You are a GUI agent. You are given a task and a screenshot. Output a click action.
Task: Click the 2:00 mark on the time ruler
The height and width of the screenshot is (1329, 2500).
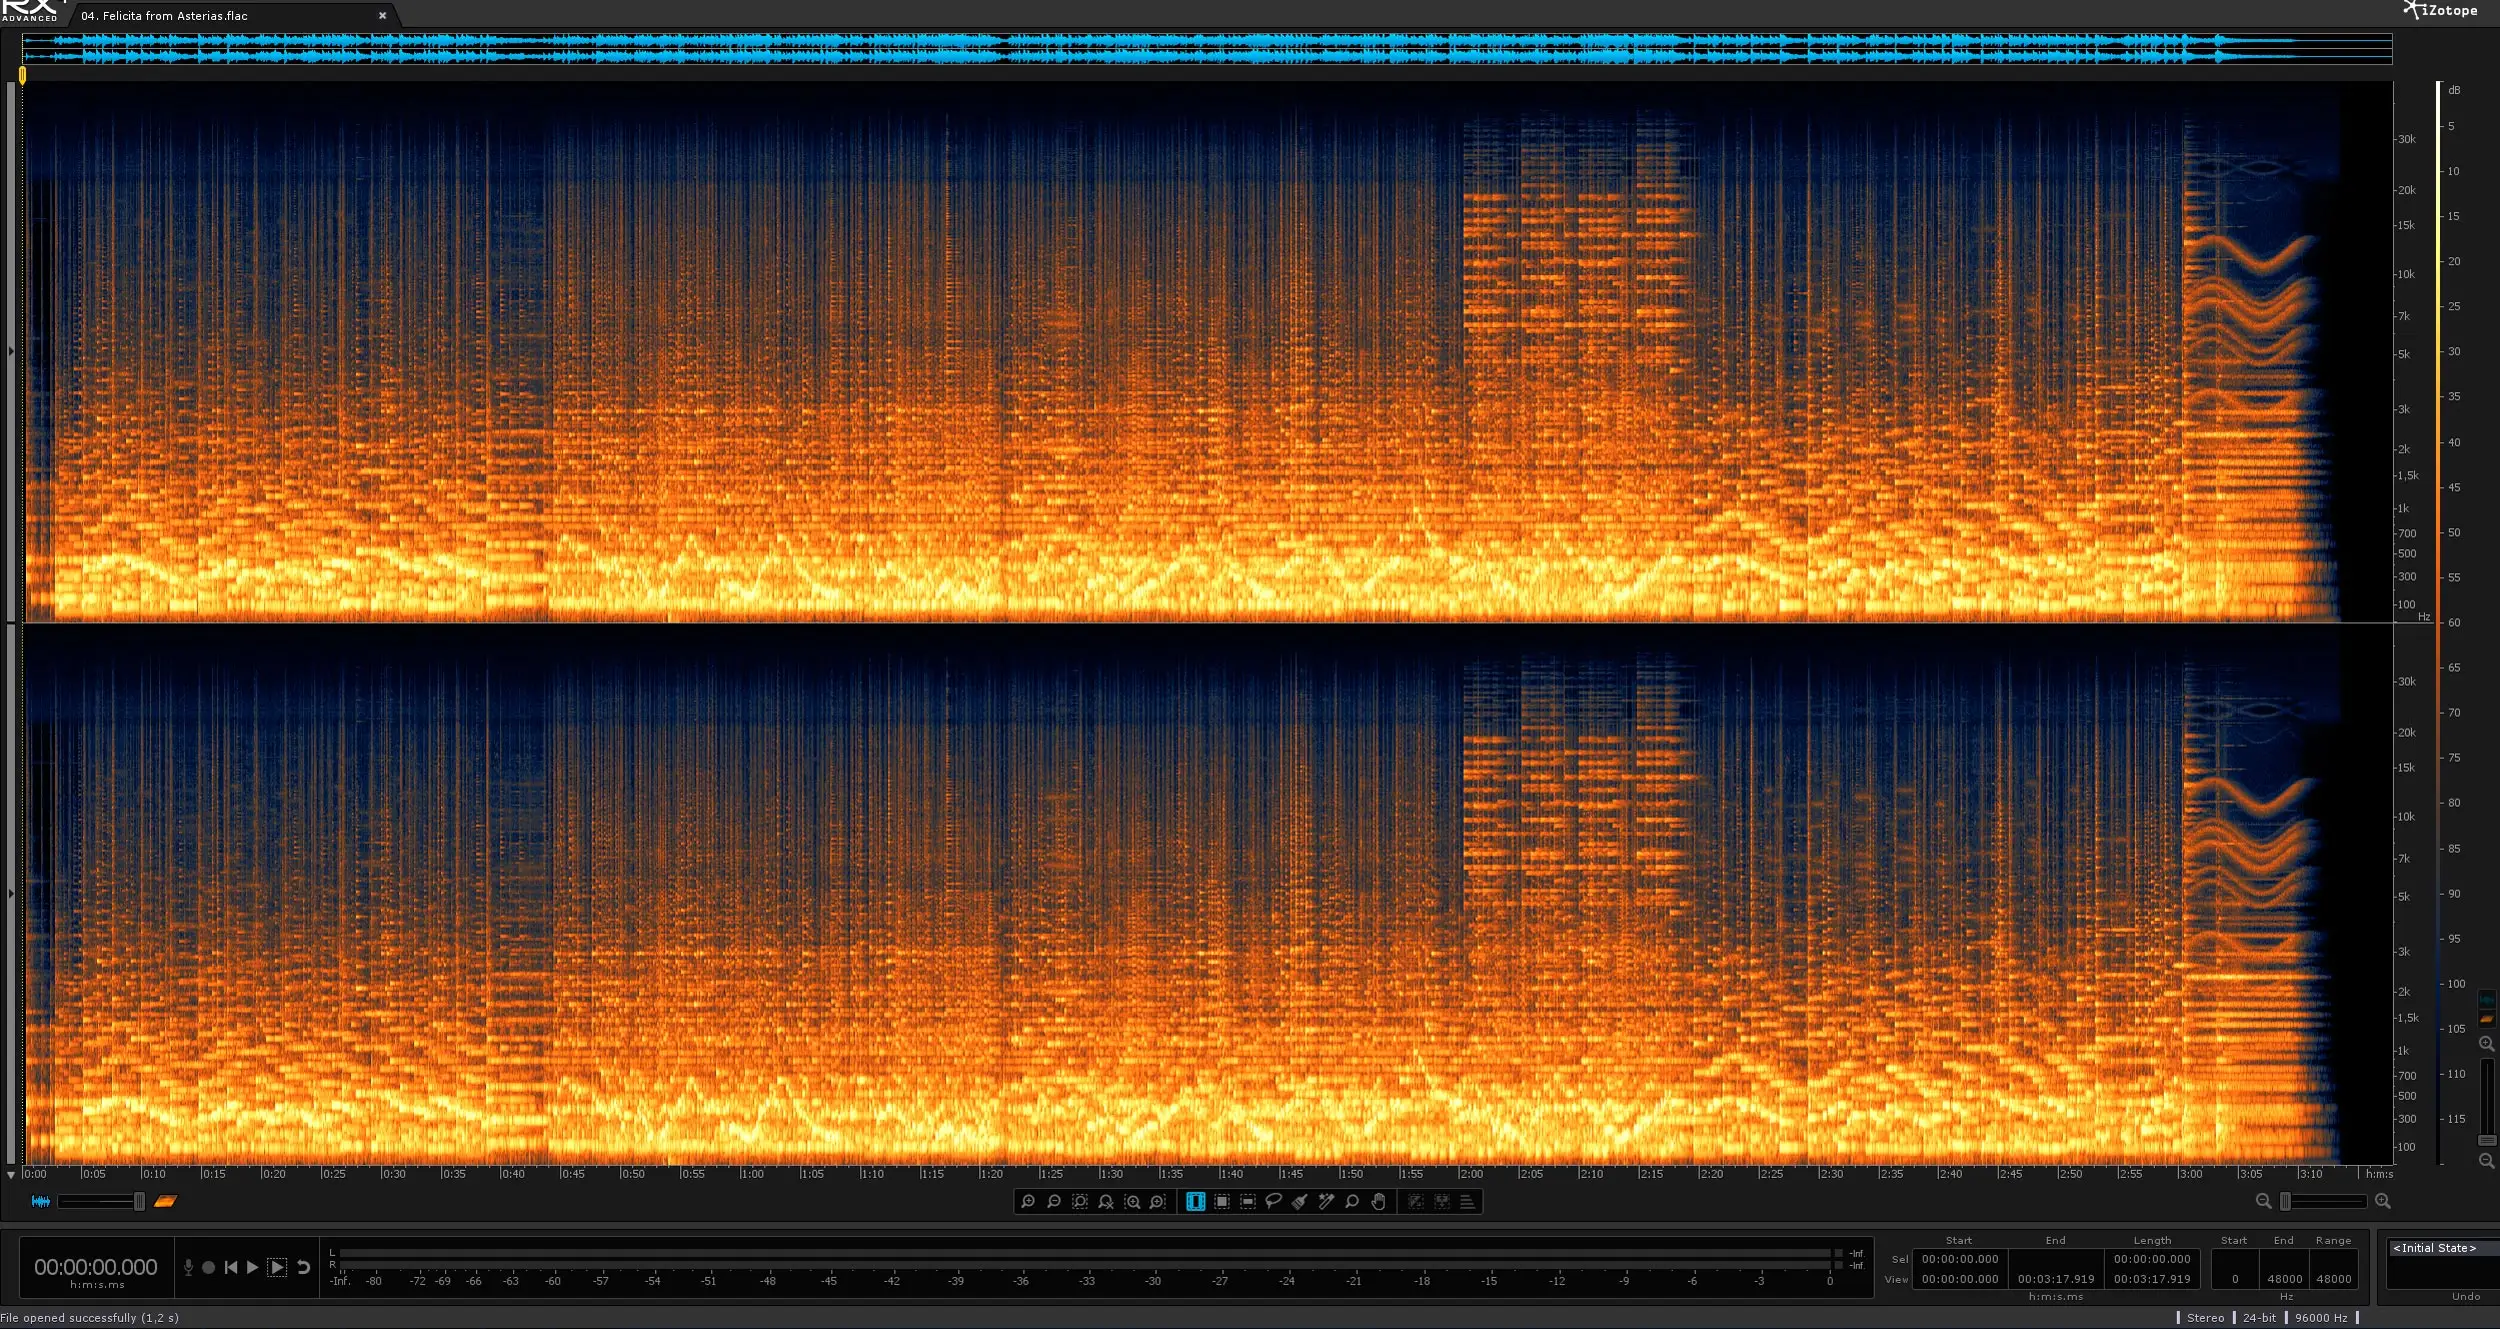coord(1471,1174)
